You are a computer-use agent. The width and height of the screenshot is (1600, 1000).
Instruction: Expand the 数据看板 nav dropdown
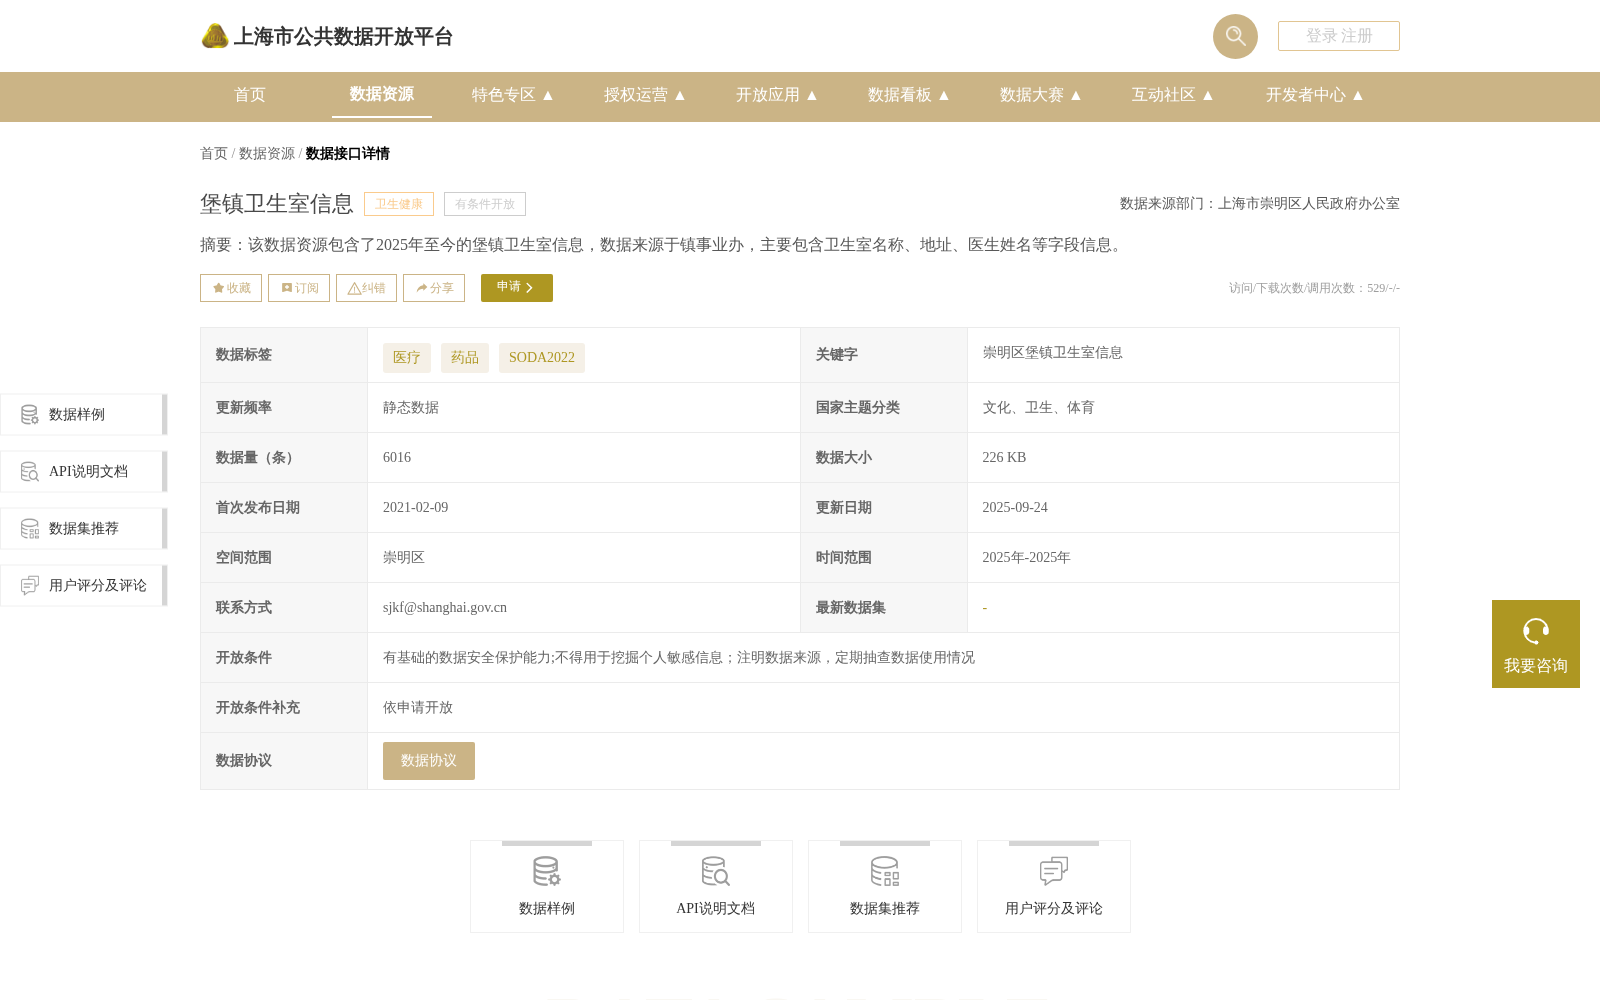(x=909, y=95)
